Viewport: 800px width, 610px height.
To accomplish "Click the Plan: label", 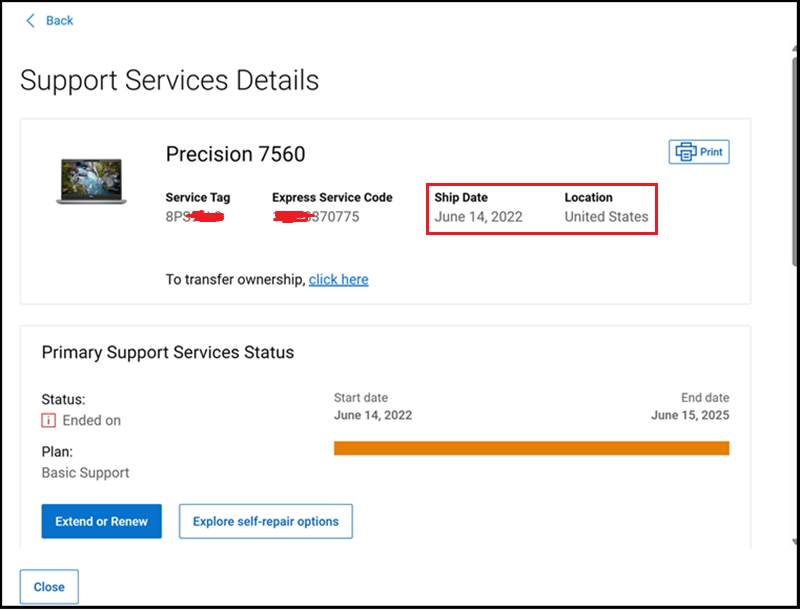I will click(x=57, y=452).
